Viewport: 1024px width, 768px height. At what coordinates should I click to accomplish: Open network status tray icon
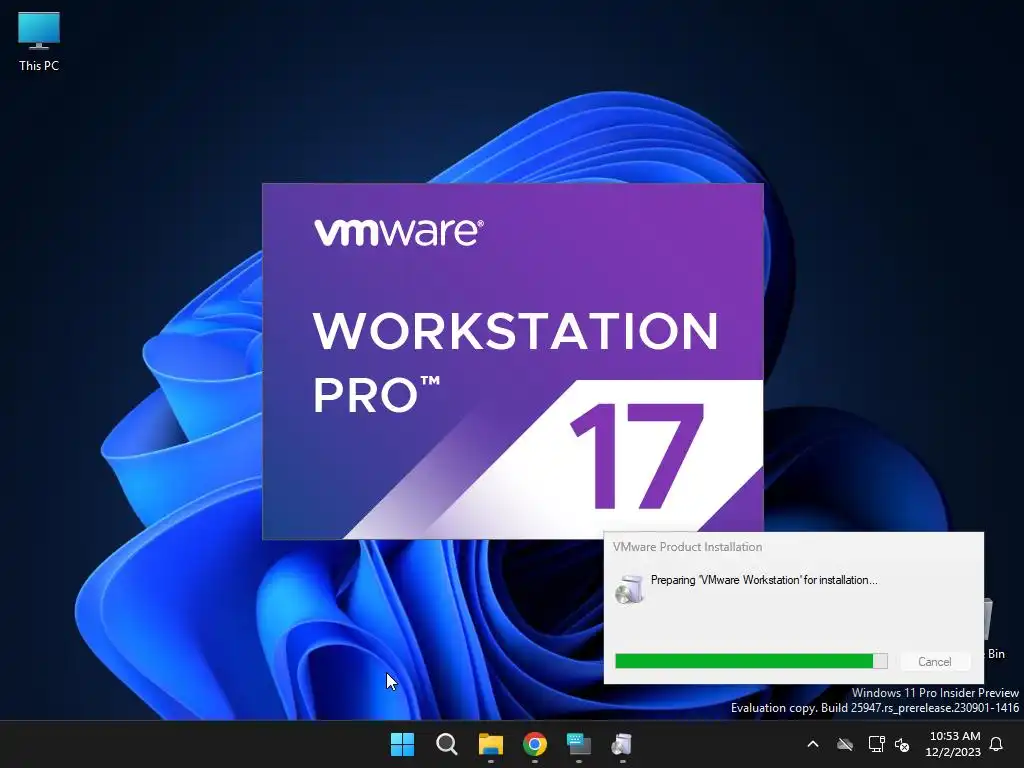coord(876,744)
